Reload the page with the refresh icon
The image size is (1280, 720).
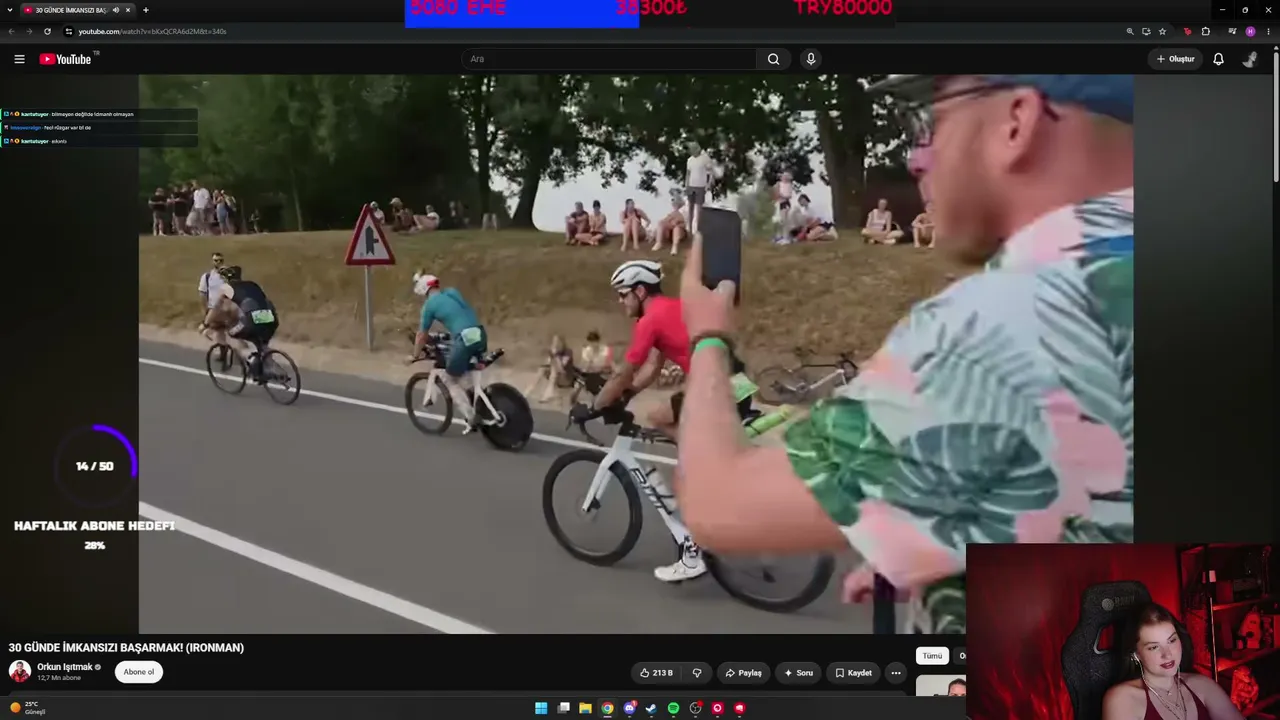point(47,31)
